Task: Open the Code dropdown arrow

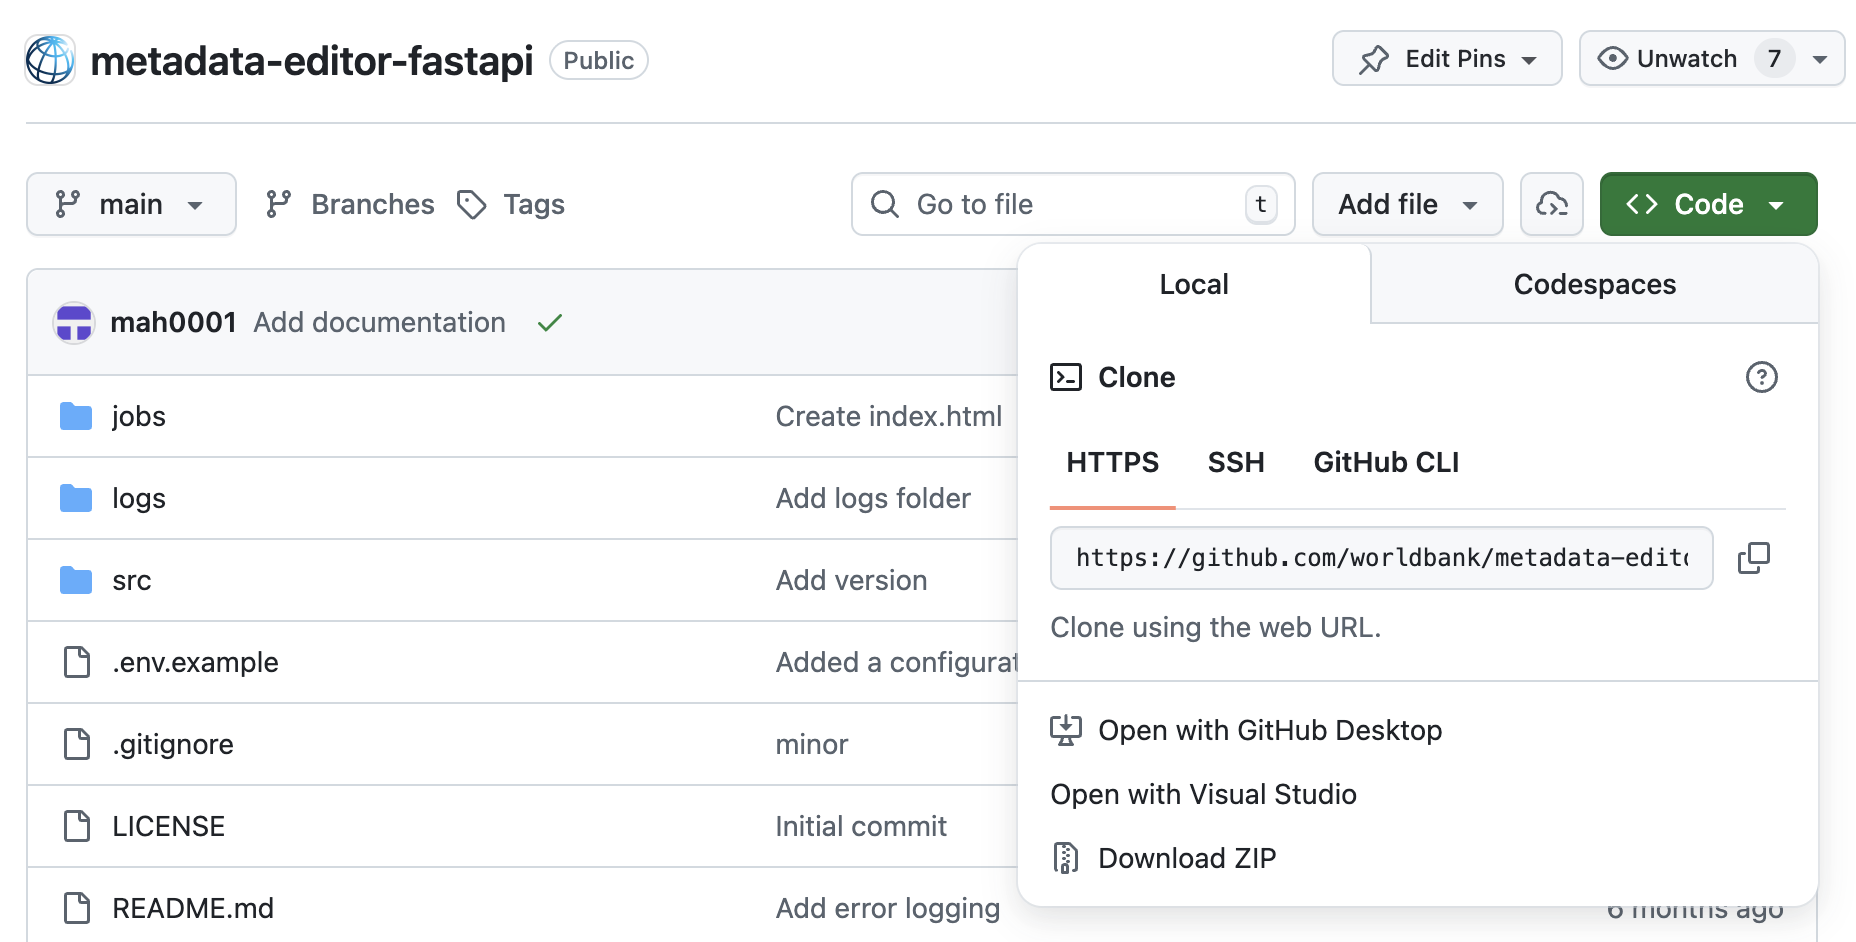Action: [1777, 204]
